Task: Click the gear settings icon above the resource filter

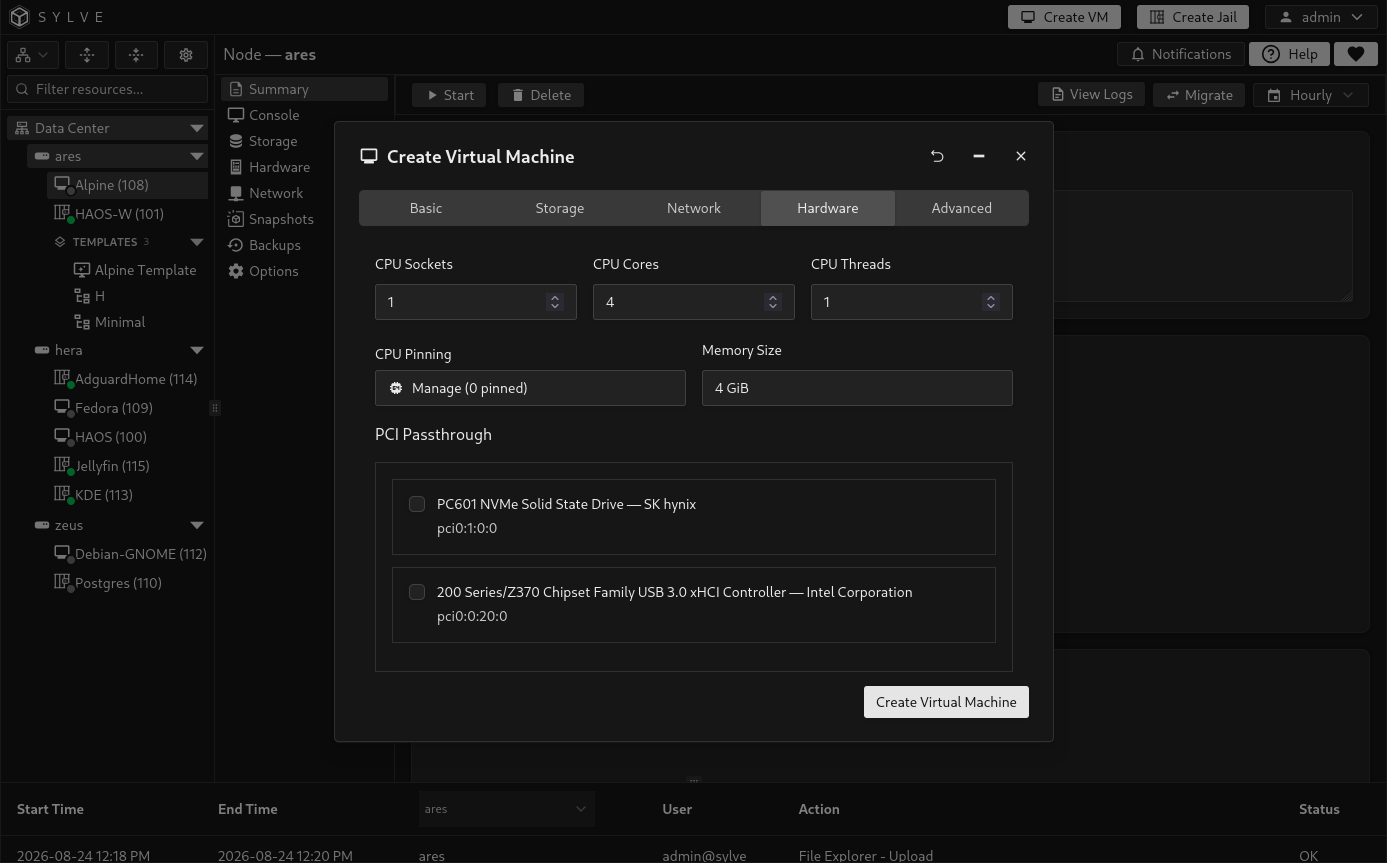Action: tap(186, 55)
